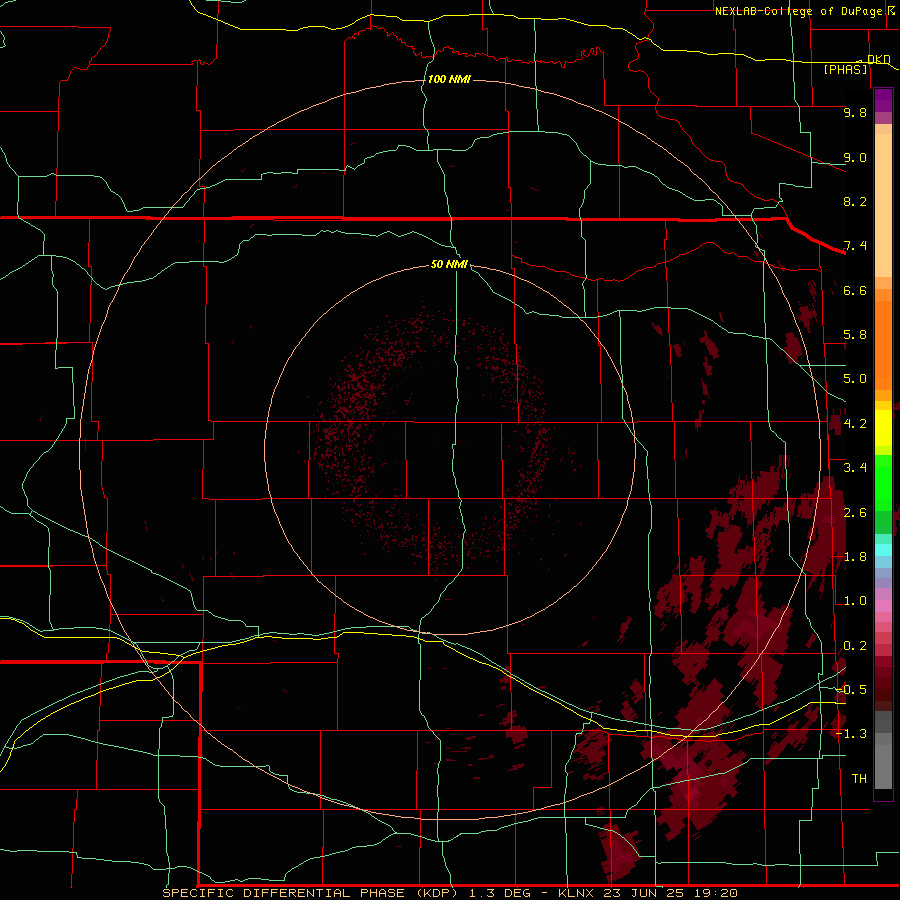Click the 1.0 value on the color scale
Image resolution: width=900 pixels, height=900 pixels.
(855, 601)
